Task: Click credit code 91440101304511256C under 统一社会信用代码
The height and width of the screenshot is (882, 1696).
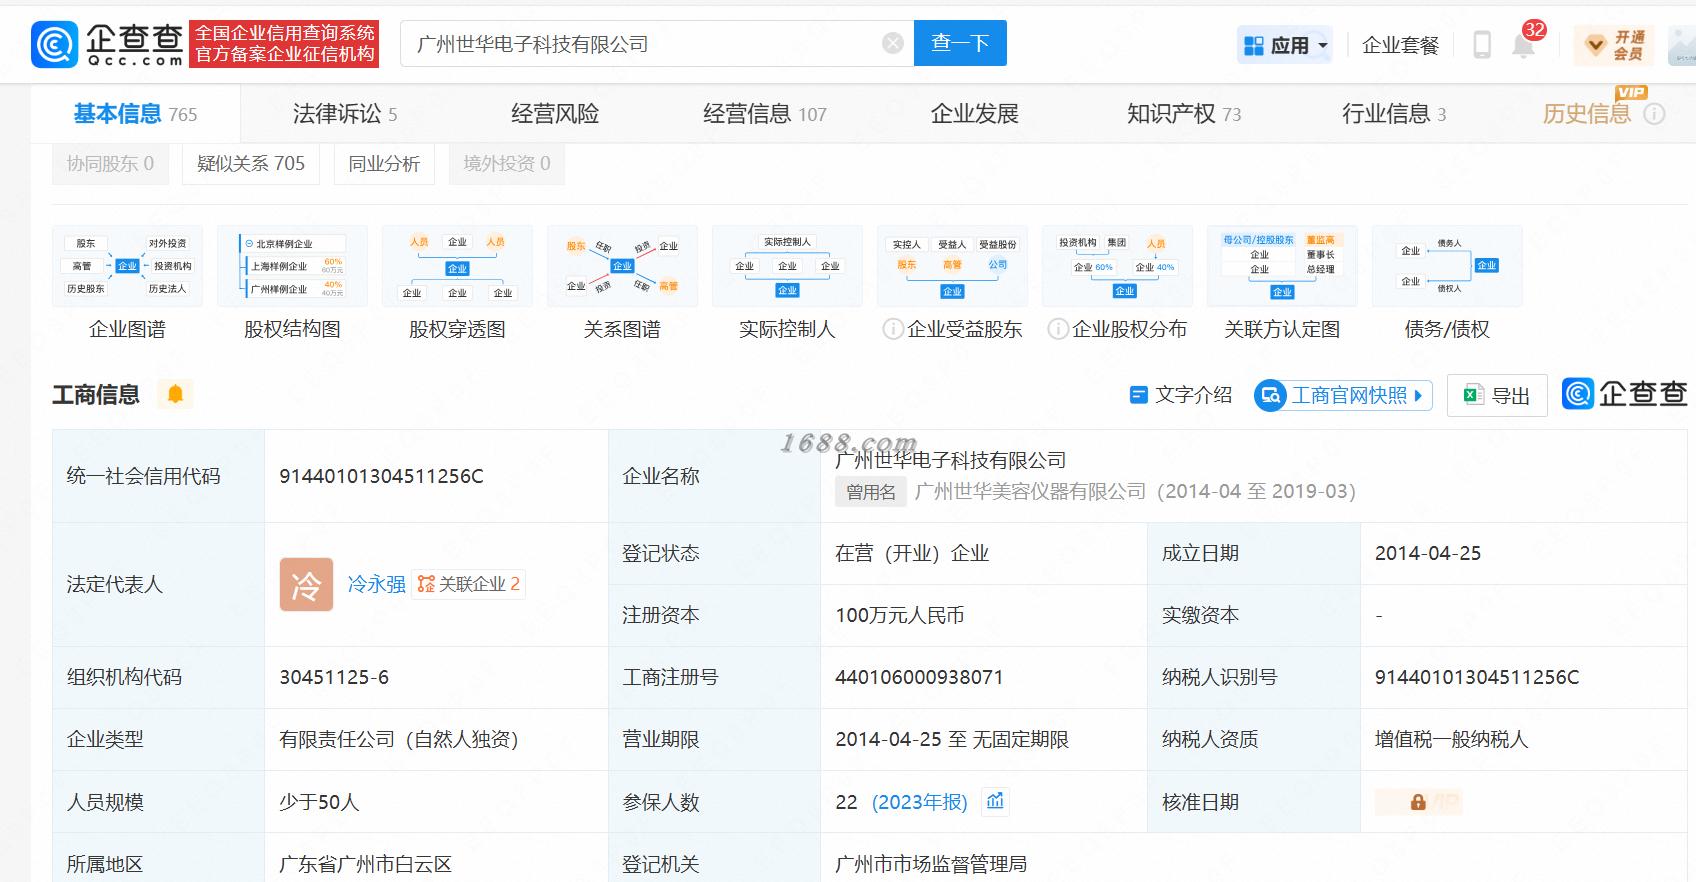Action: click(x=381, y=476)
